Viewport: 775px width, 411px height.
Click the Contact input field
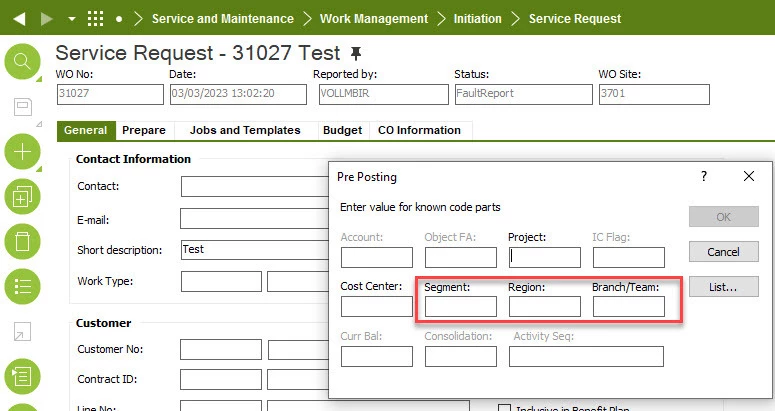pos(255,187)
